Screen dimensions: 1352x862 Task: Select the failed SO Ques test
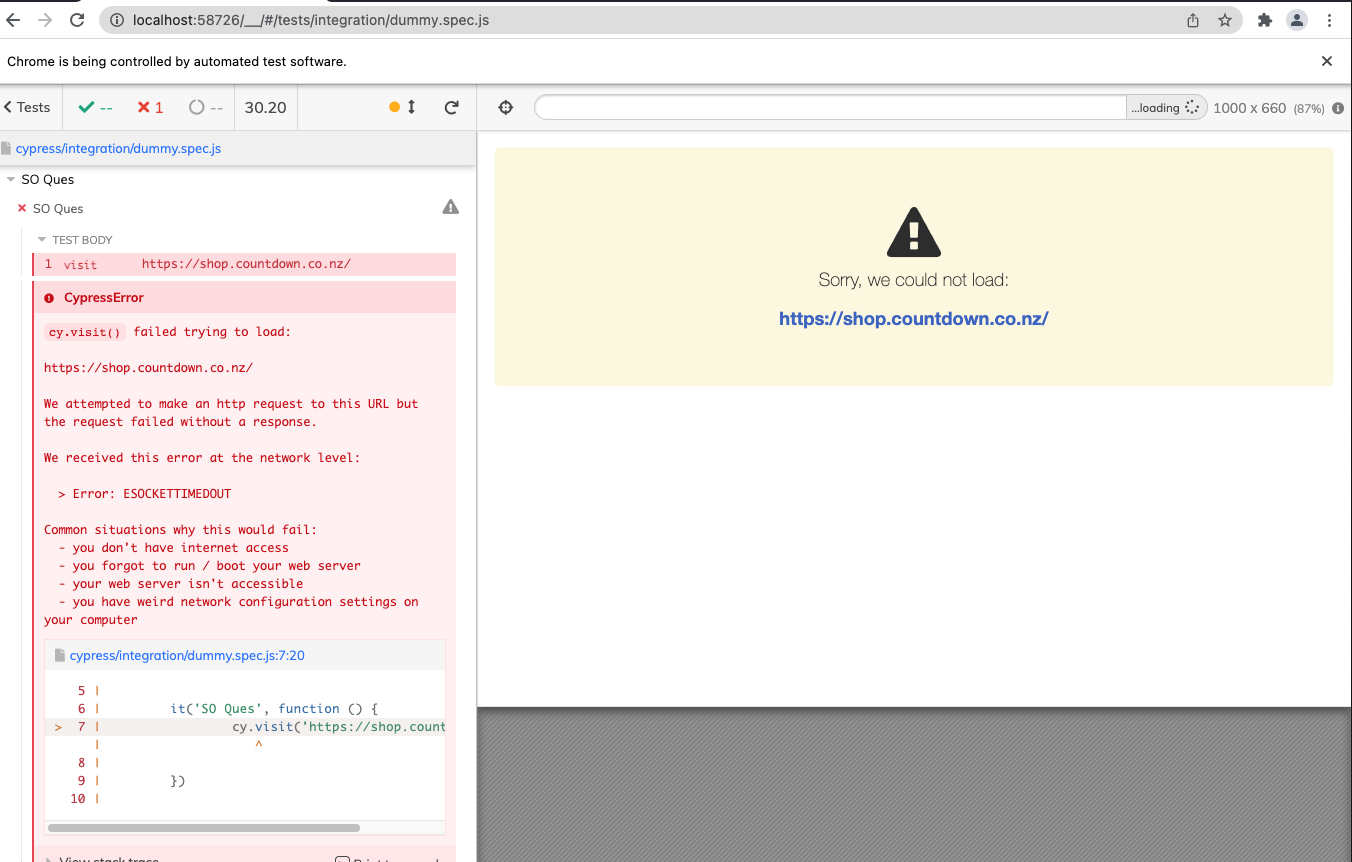(58, 208)
